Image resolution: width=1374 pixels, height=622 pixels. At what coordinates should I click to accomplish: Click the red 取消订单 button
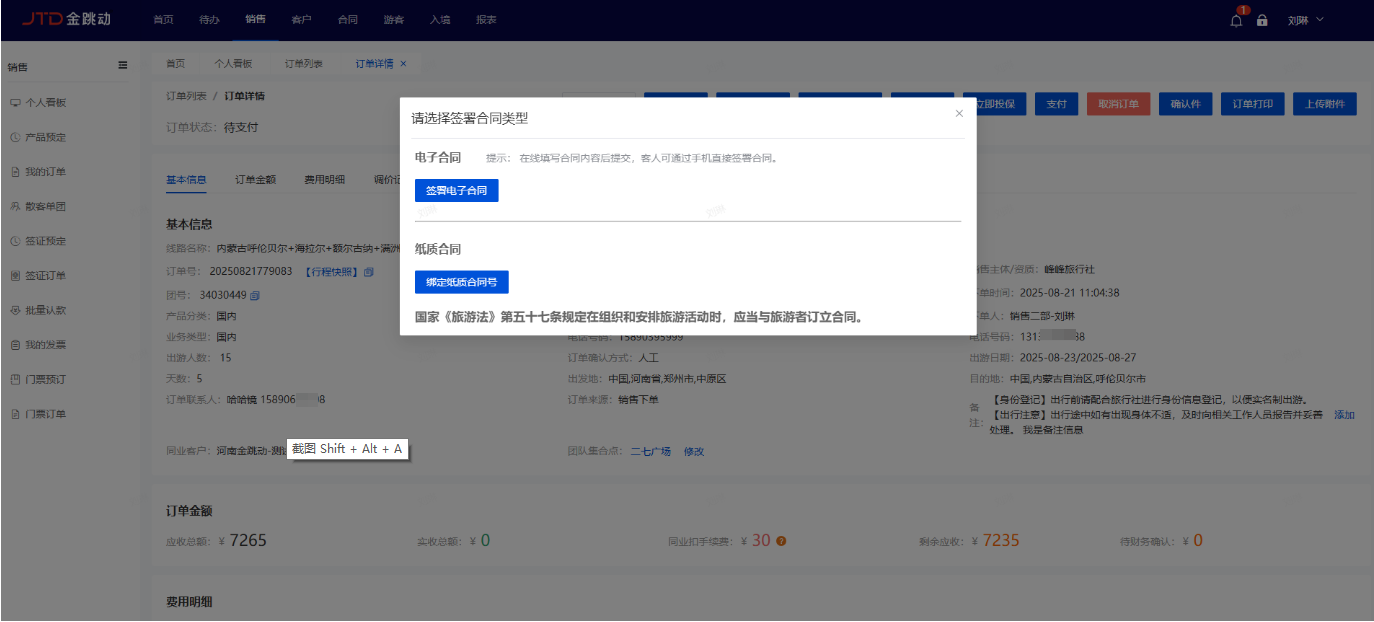1118,104
